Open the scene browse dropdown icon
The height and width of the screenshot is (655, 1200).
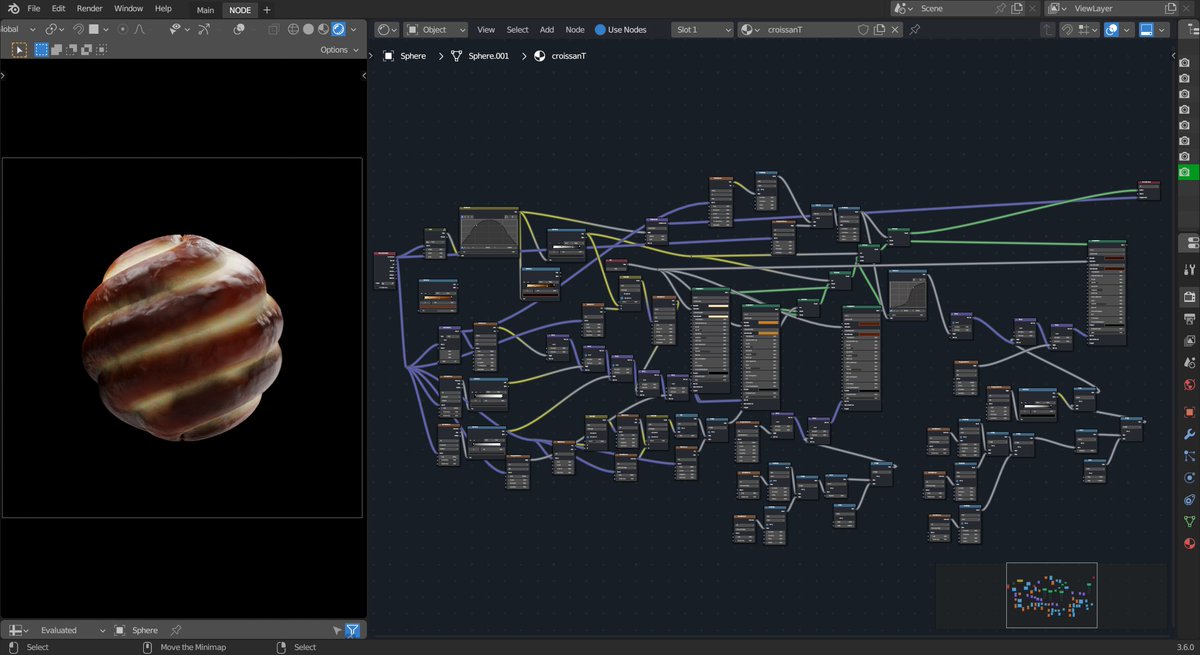903,8
